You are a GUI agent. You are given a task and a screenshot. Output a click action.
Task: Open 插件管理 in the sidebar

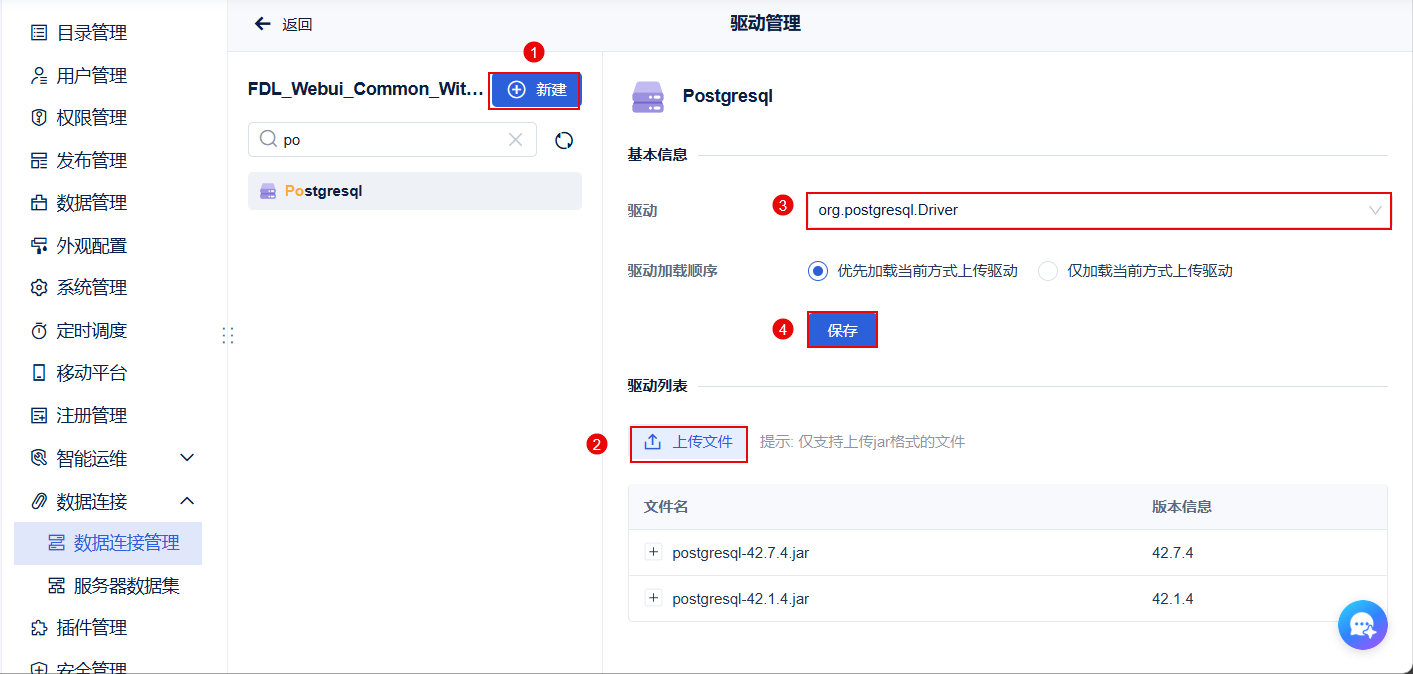click(91, 628)
